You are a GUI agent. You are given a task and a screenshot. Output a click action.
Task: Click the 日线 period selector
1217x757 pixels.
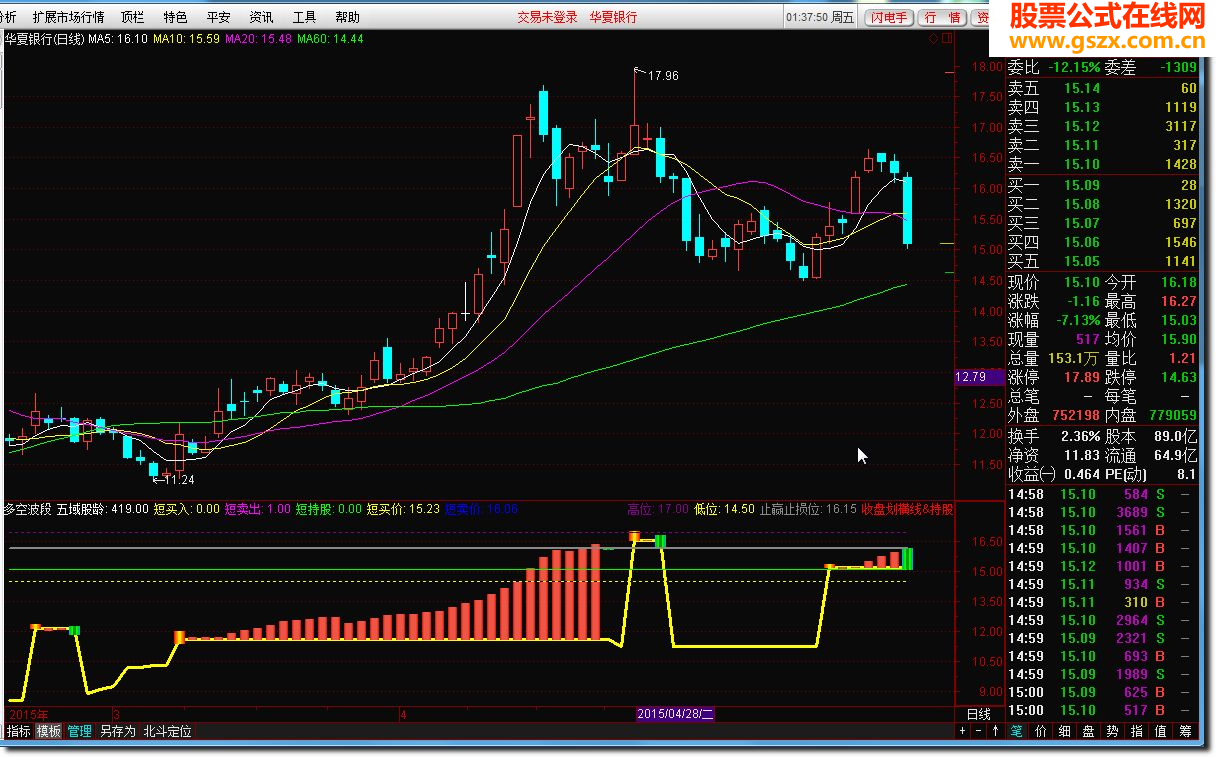[x=978, y=714]
